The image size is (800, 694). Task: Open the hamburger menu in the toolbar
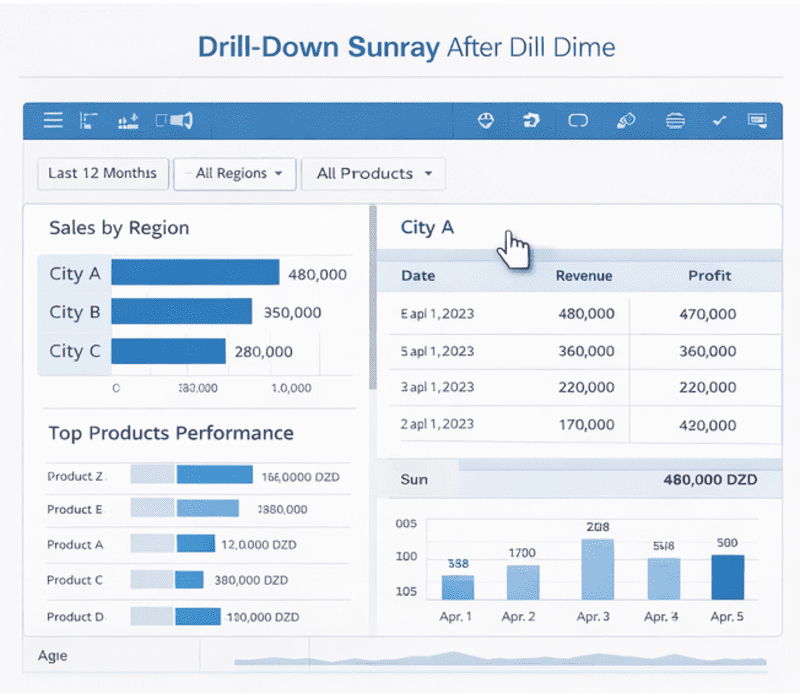53,121
